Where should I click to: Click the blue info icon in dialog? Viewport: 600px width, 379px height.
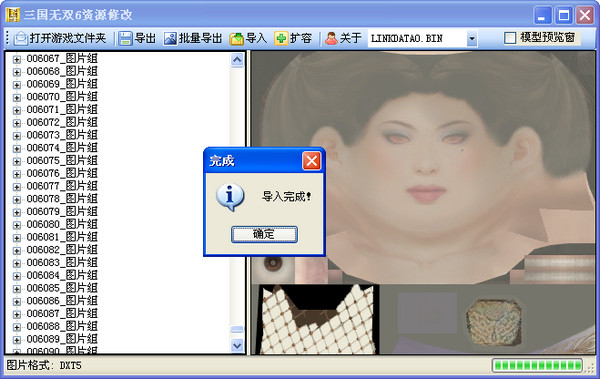pos(230,197)
